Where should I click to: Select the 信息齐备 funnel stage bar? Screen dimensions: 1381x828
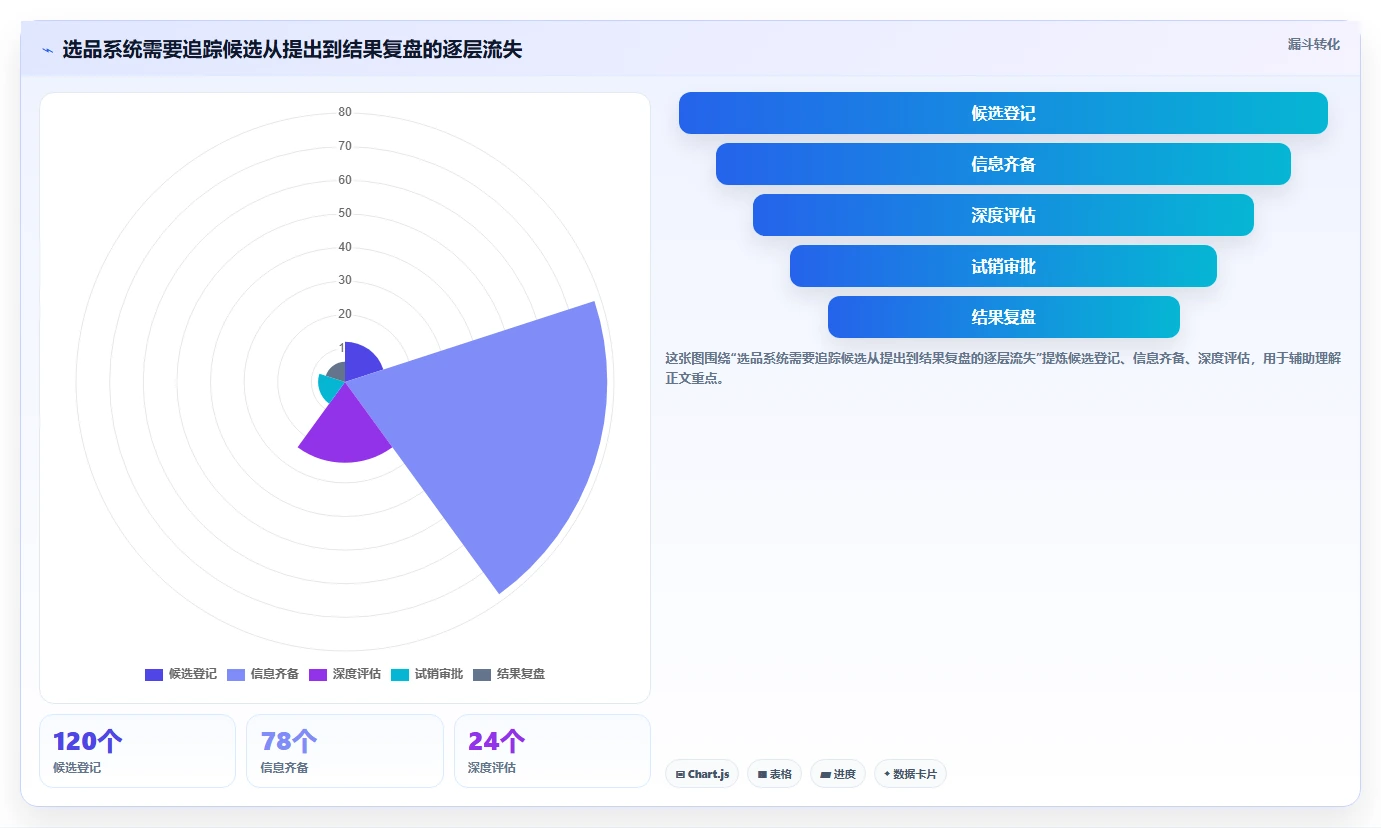pos(1003,164)
